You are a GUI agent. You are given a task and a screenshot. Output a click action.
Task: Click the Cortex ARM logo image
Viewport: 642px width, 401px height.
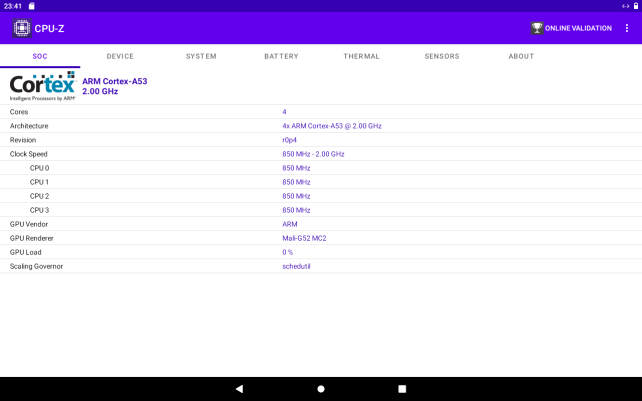tap(43, 86)
